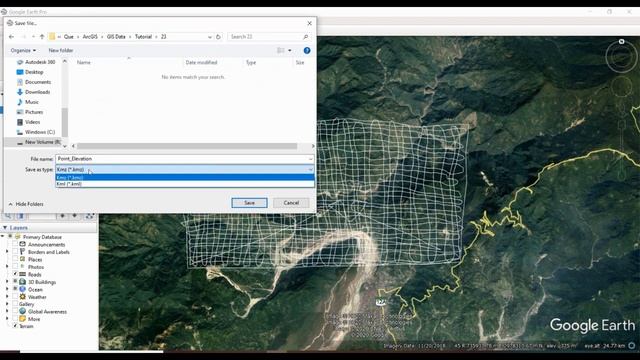Go up one folder level arrow
Viewport: 640px width, 360px height.
(42, 37)
